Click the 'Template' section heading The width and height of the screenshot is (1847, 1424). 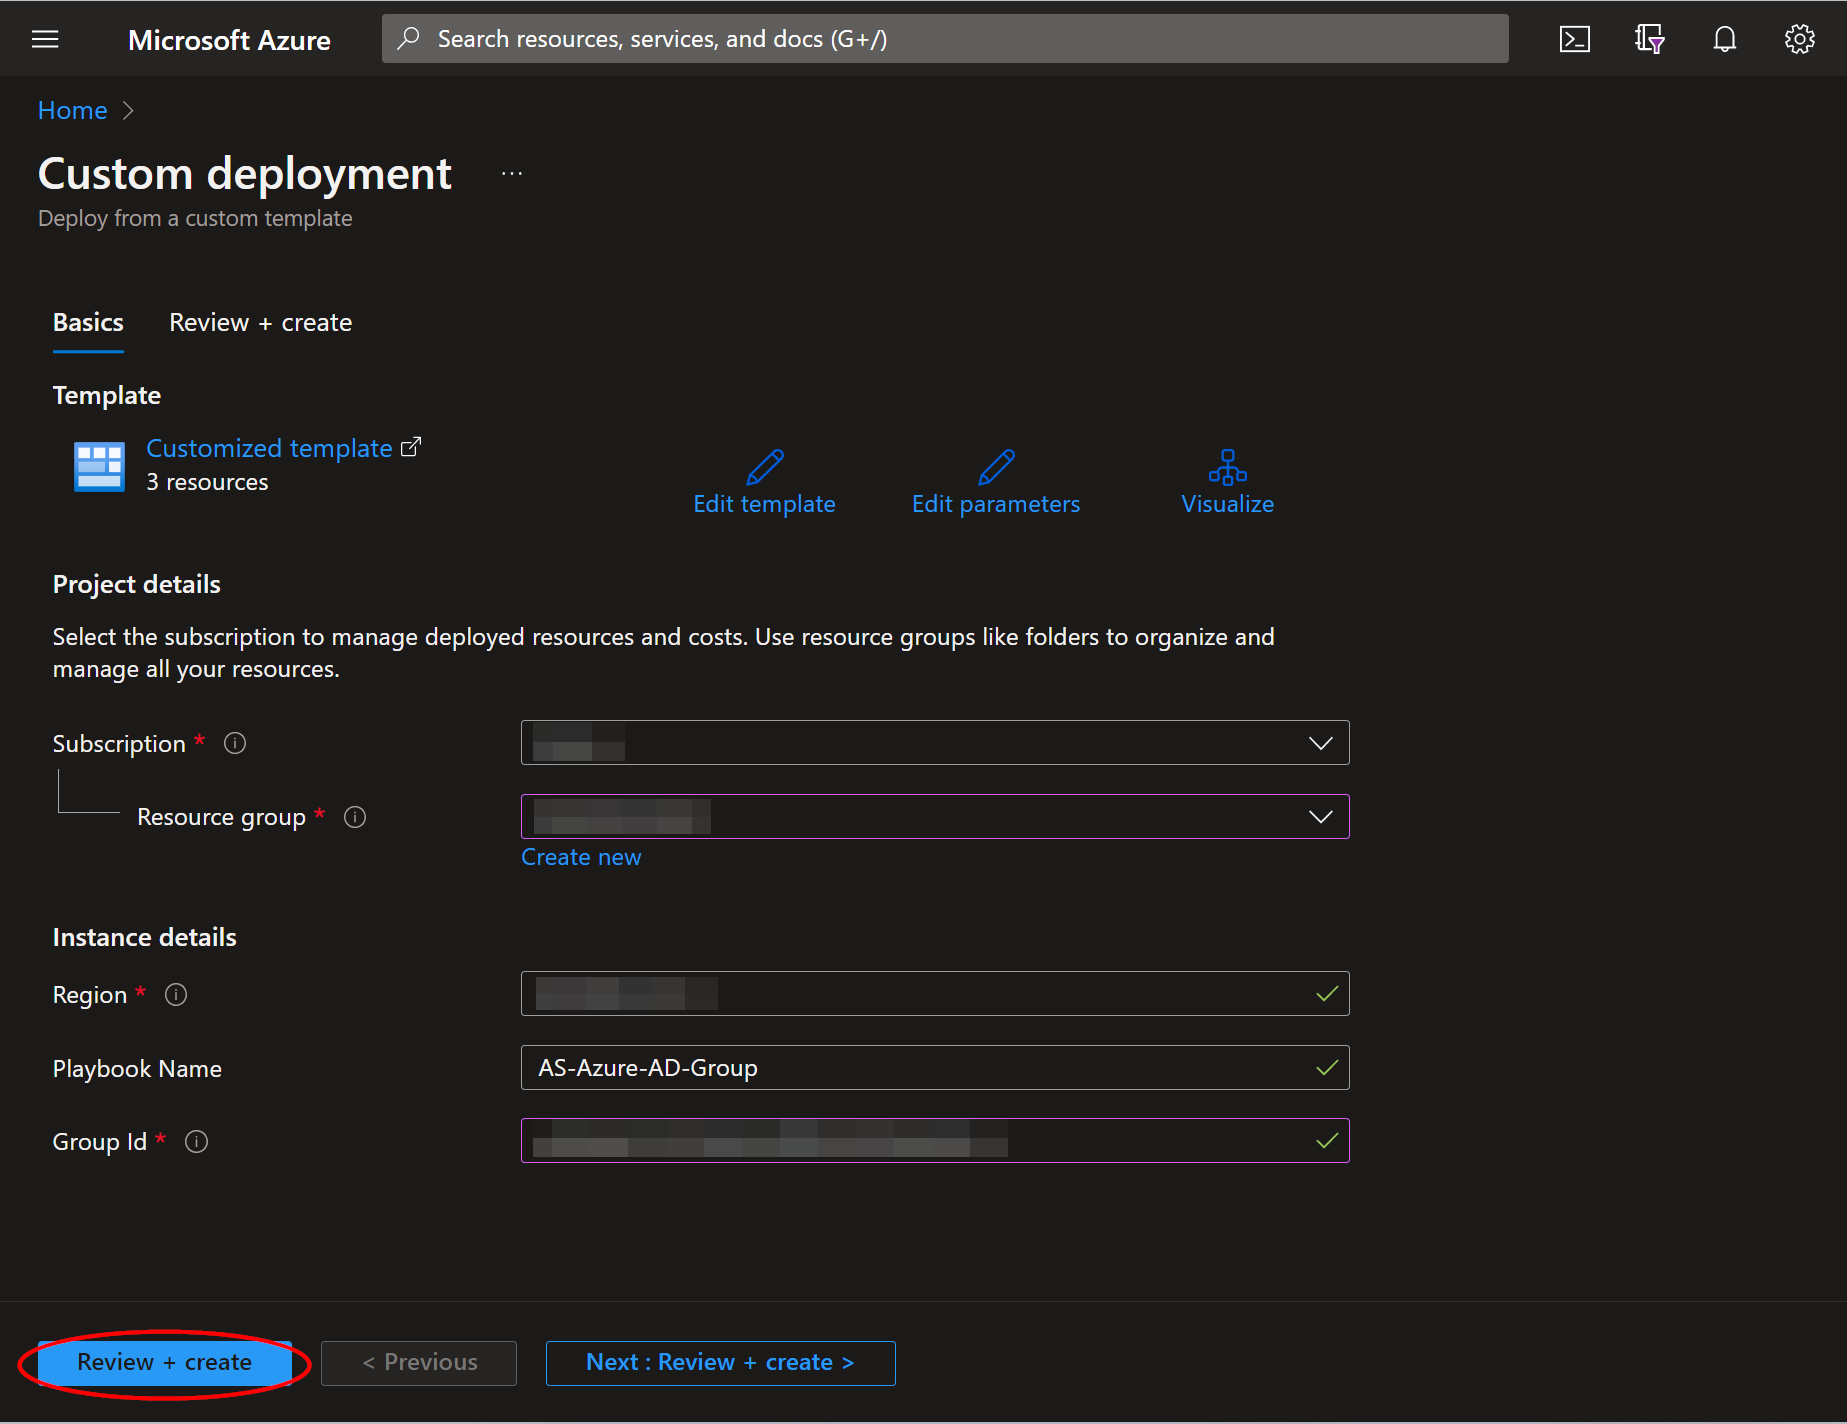click(x=107, y=395)
